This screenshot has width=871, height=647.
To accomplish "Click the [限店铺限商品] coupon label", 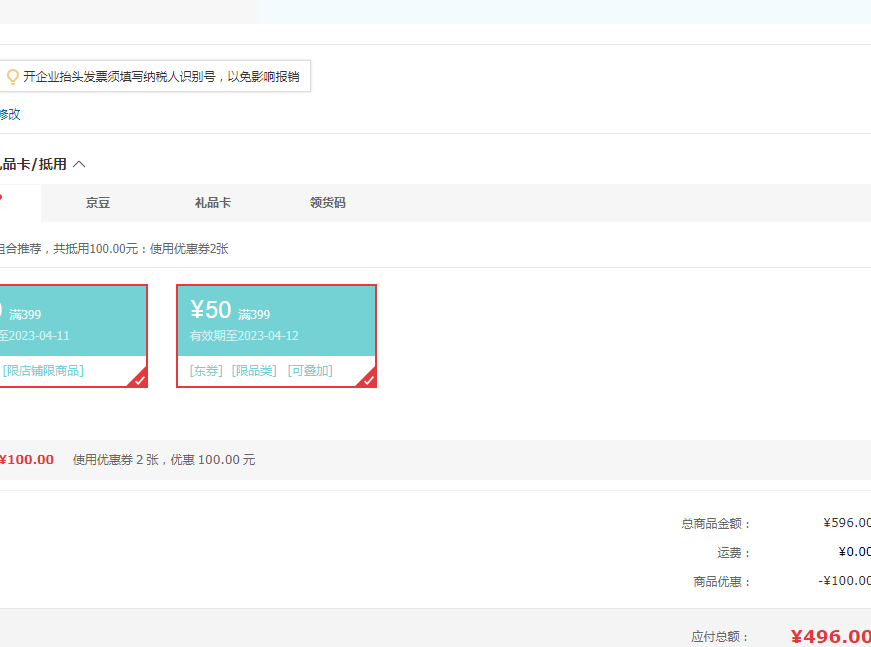I will click(43, 370).
